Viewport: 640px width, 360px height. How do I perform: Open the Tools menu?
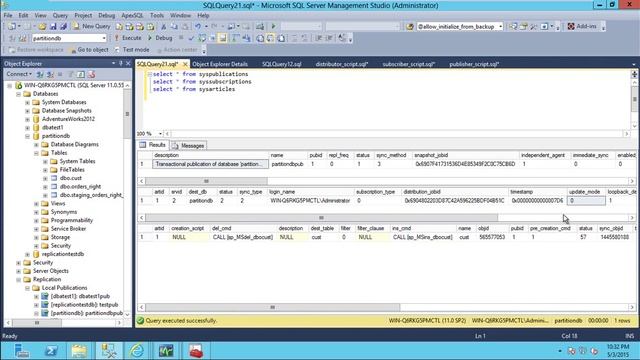click(x=156, y=16)
